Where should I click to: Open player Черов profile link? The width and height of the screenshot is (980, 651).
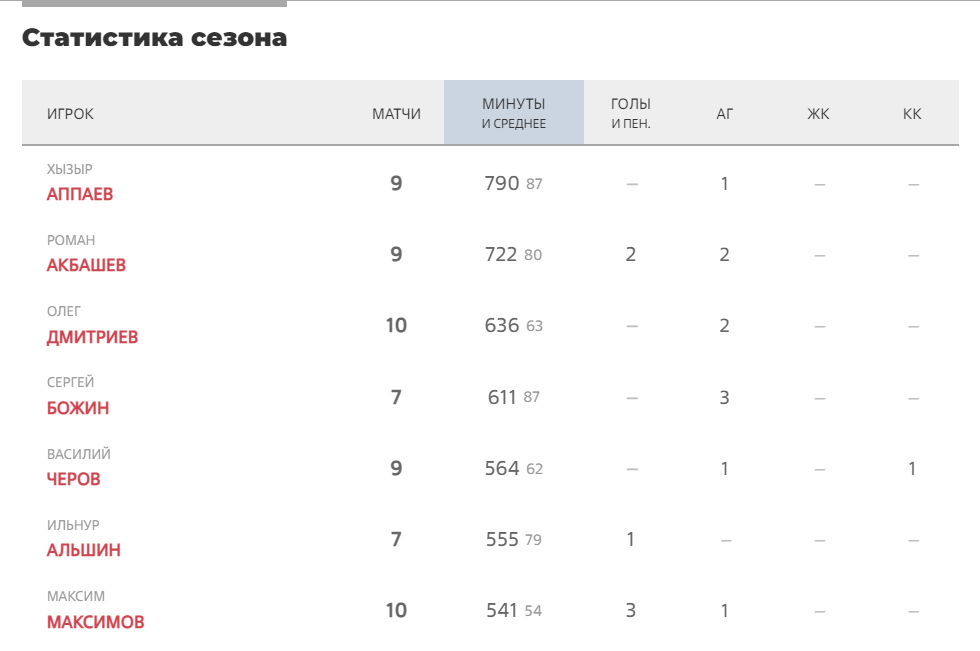[74, 479]
